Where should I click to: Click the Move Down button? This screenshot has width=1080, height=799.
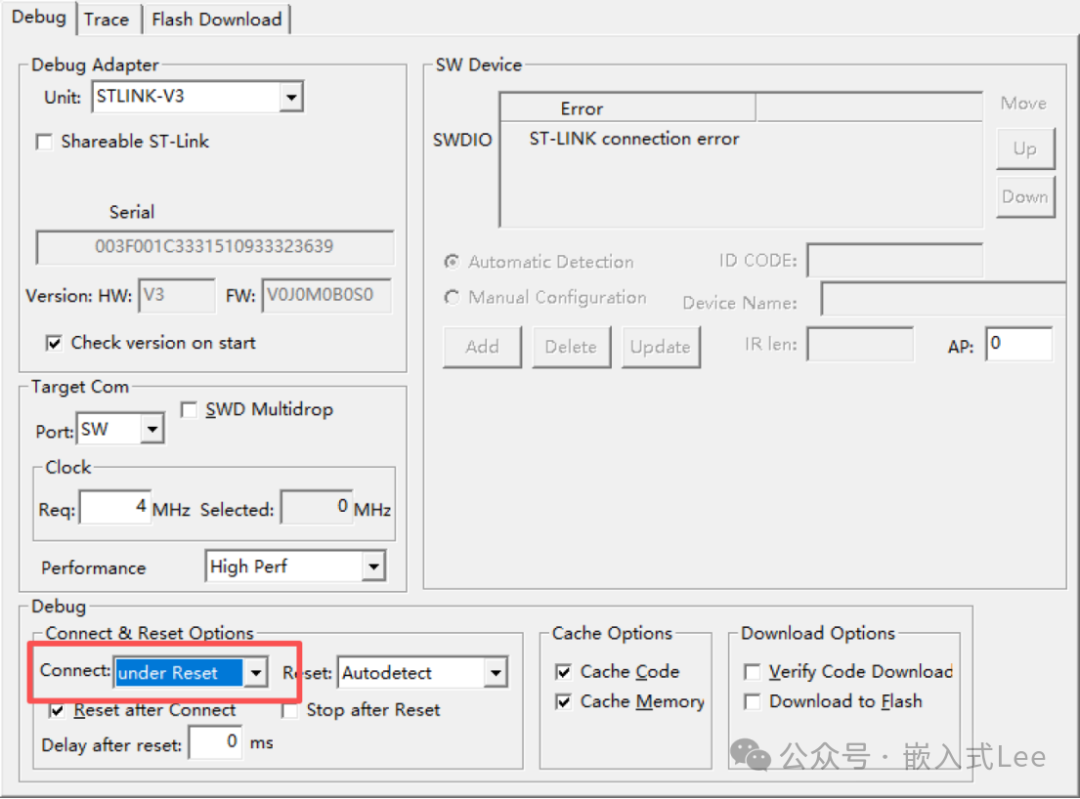(x=1025, y=197)
